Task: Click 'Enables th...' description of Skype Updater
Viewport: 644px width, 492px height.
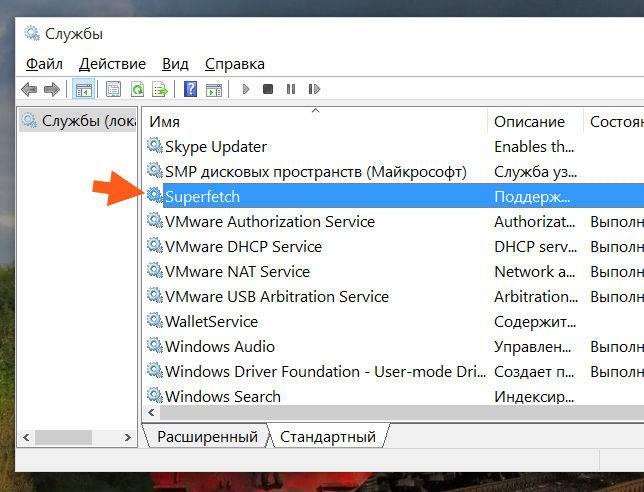Action: pos(534,147)
